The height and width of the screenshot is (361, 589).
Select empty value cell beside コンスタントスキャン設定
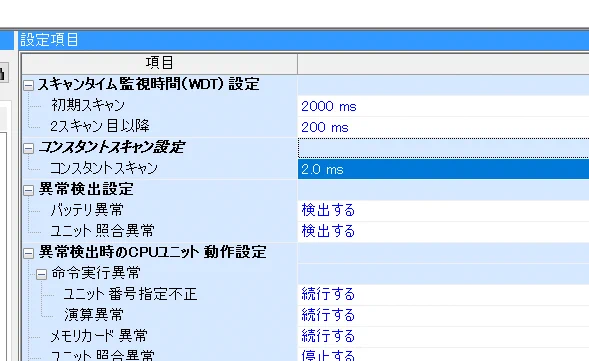pyautogui.click(x=443, y=148)
